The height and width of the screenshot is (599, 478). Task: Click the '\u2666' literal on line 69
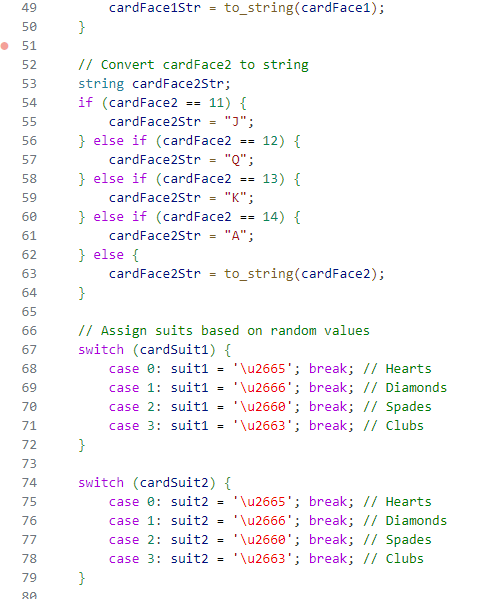(x=262, y=388)
